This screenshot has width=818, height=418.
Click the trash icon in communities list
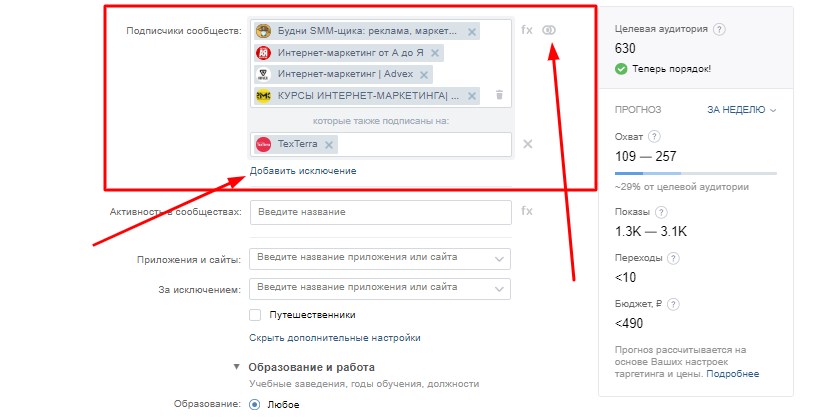(499, 95)
